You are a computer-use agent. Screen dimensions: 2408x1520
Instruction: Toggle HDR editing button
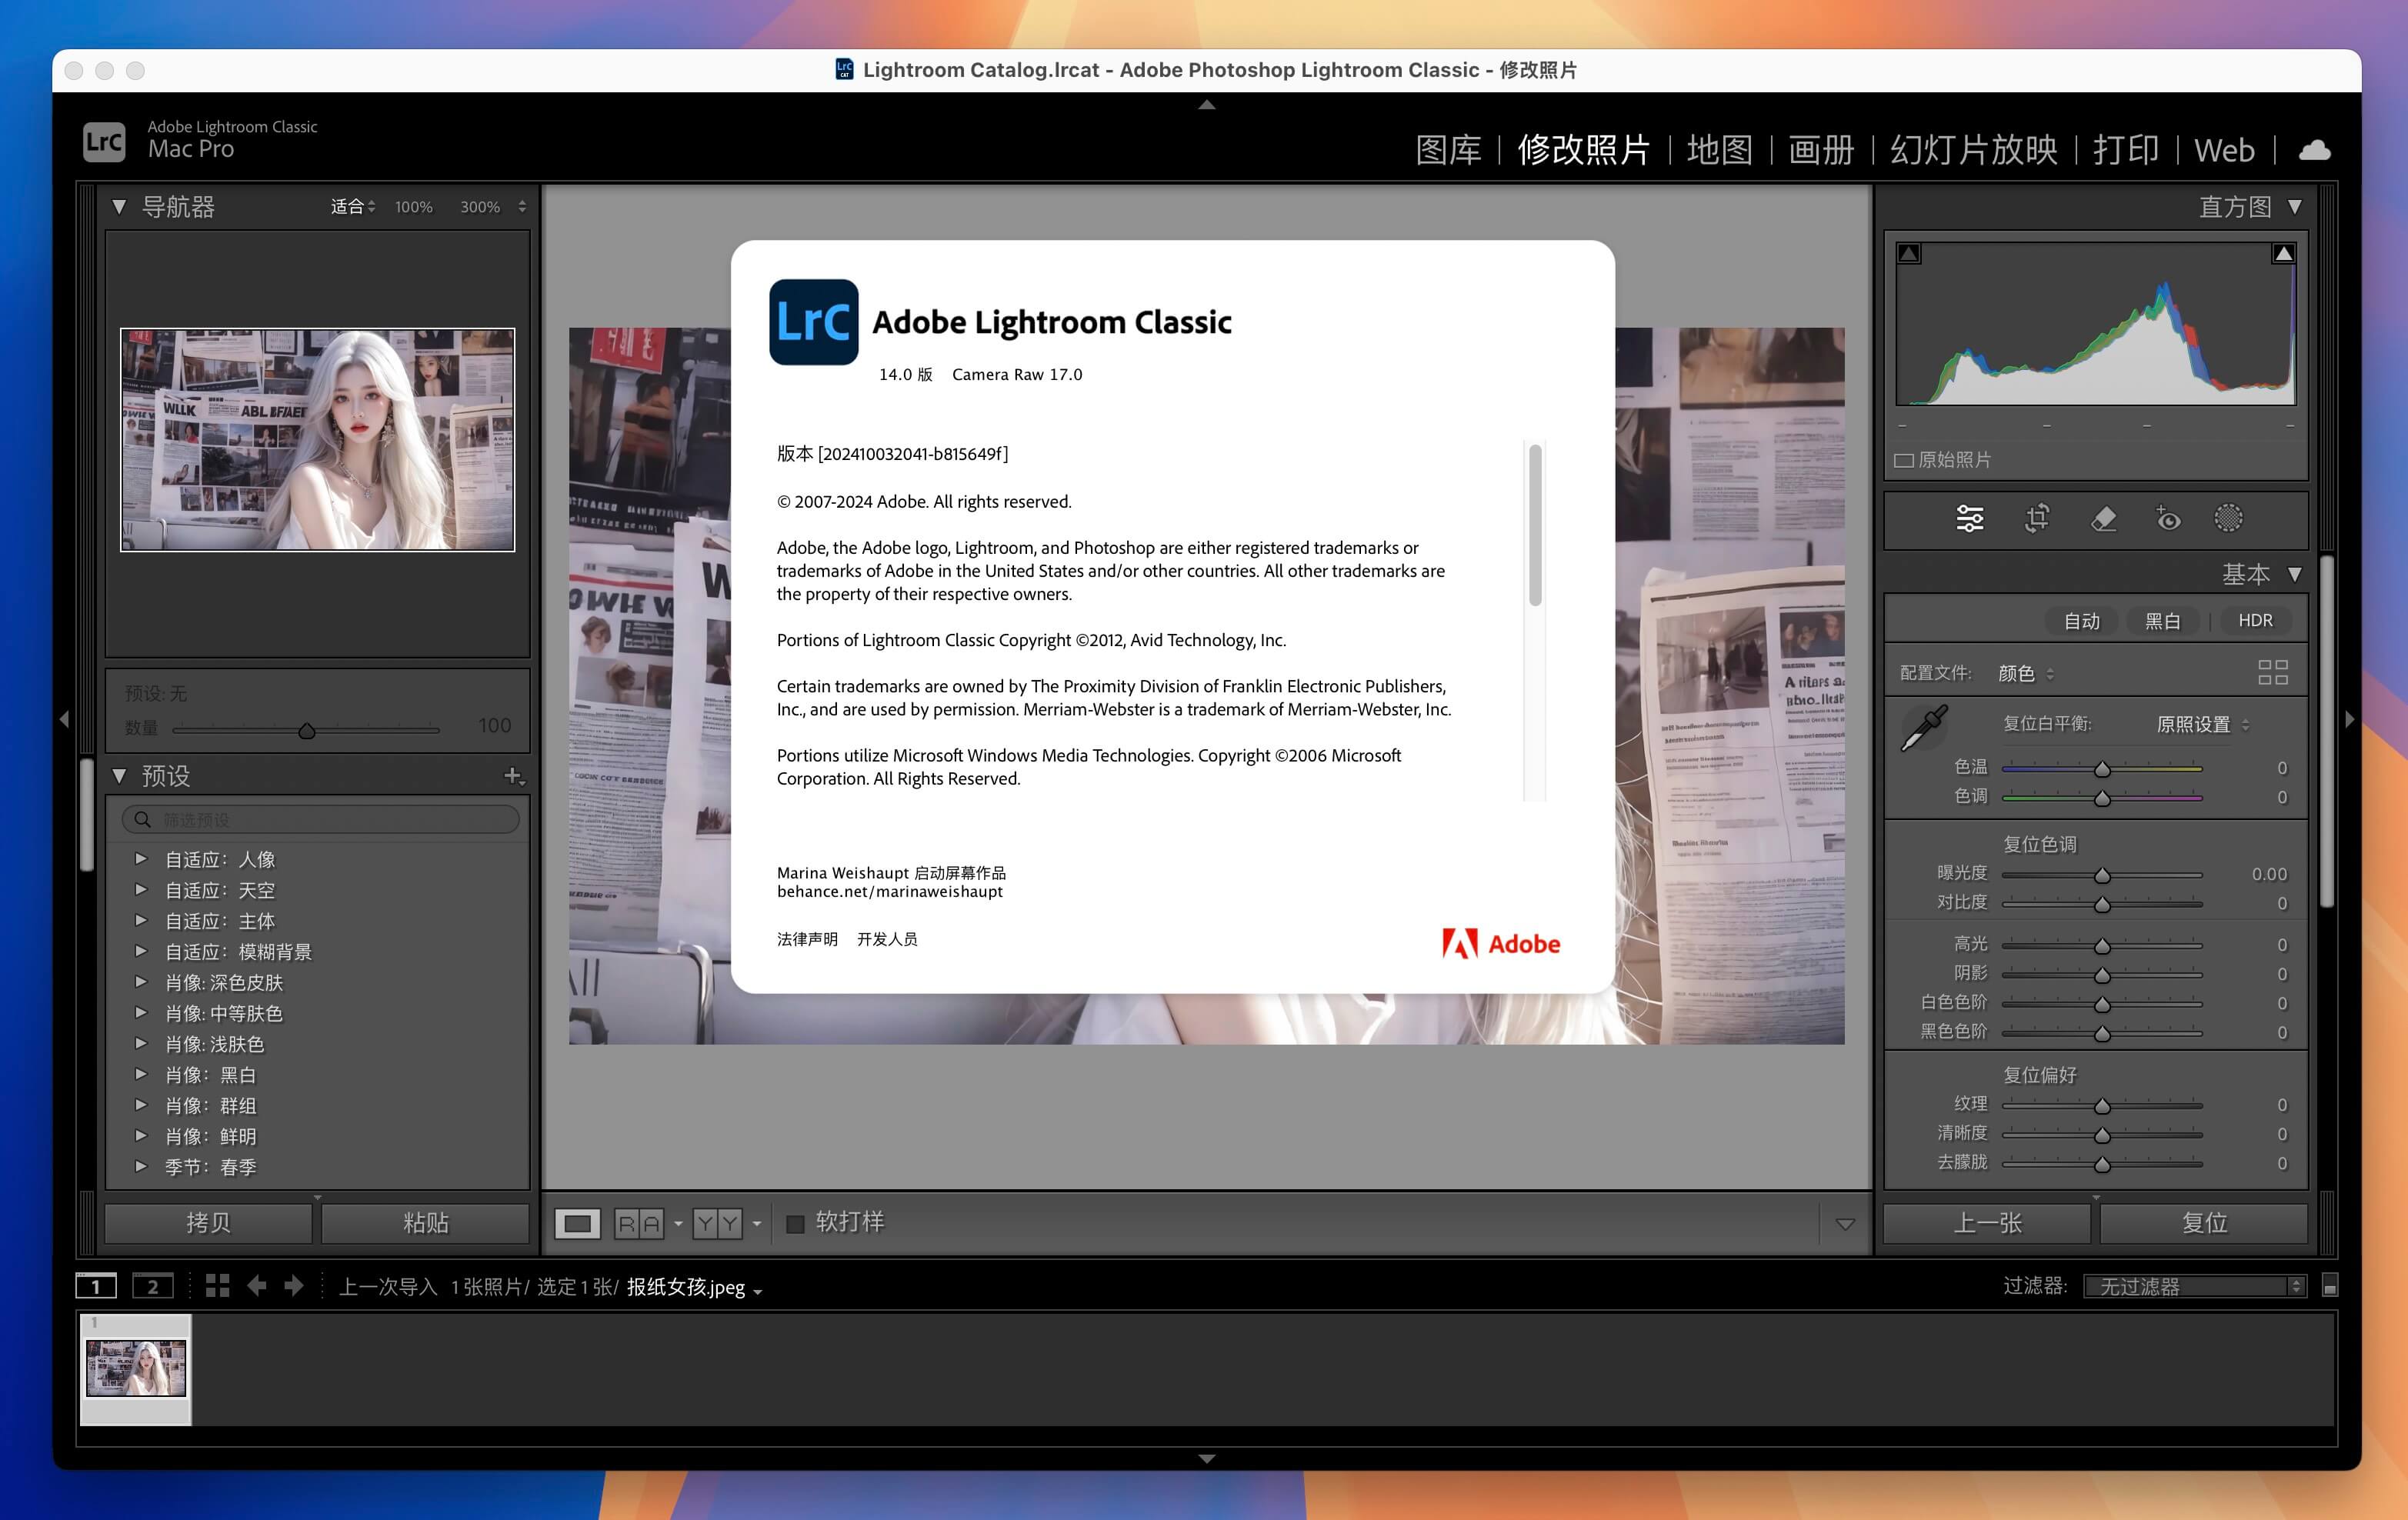(2255, 621)
